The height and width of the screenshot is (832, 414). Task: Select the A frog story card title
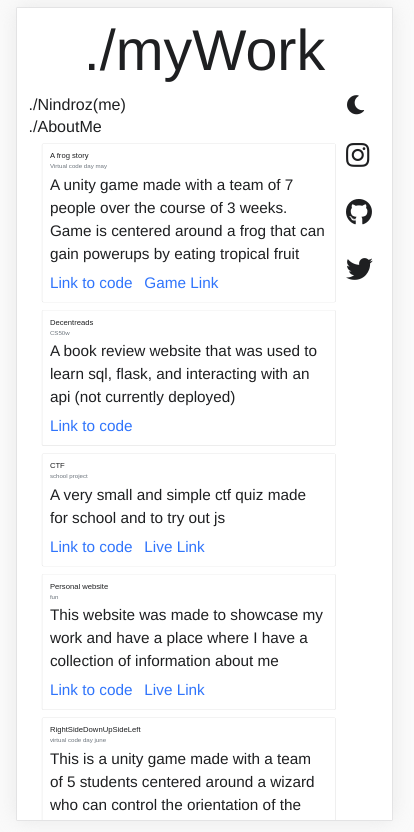(70, 155)
